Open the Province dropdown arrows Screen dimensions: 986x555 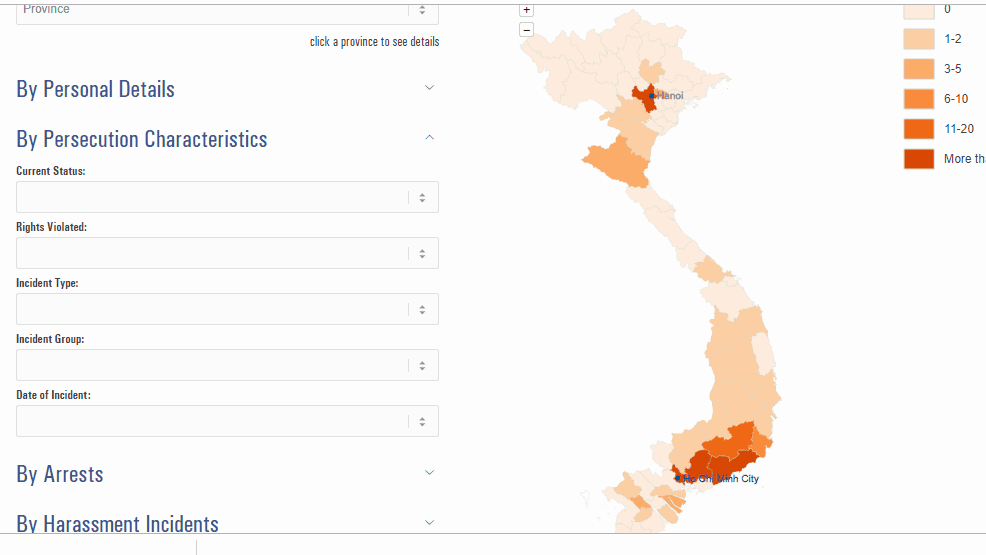pos(422,10)
